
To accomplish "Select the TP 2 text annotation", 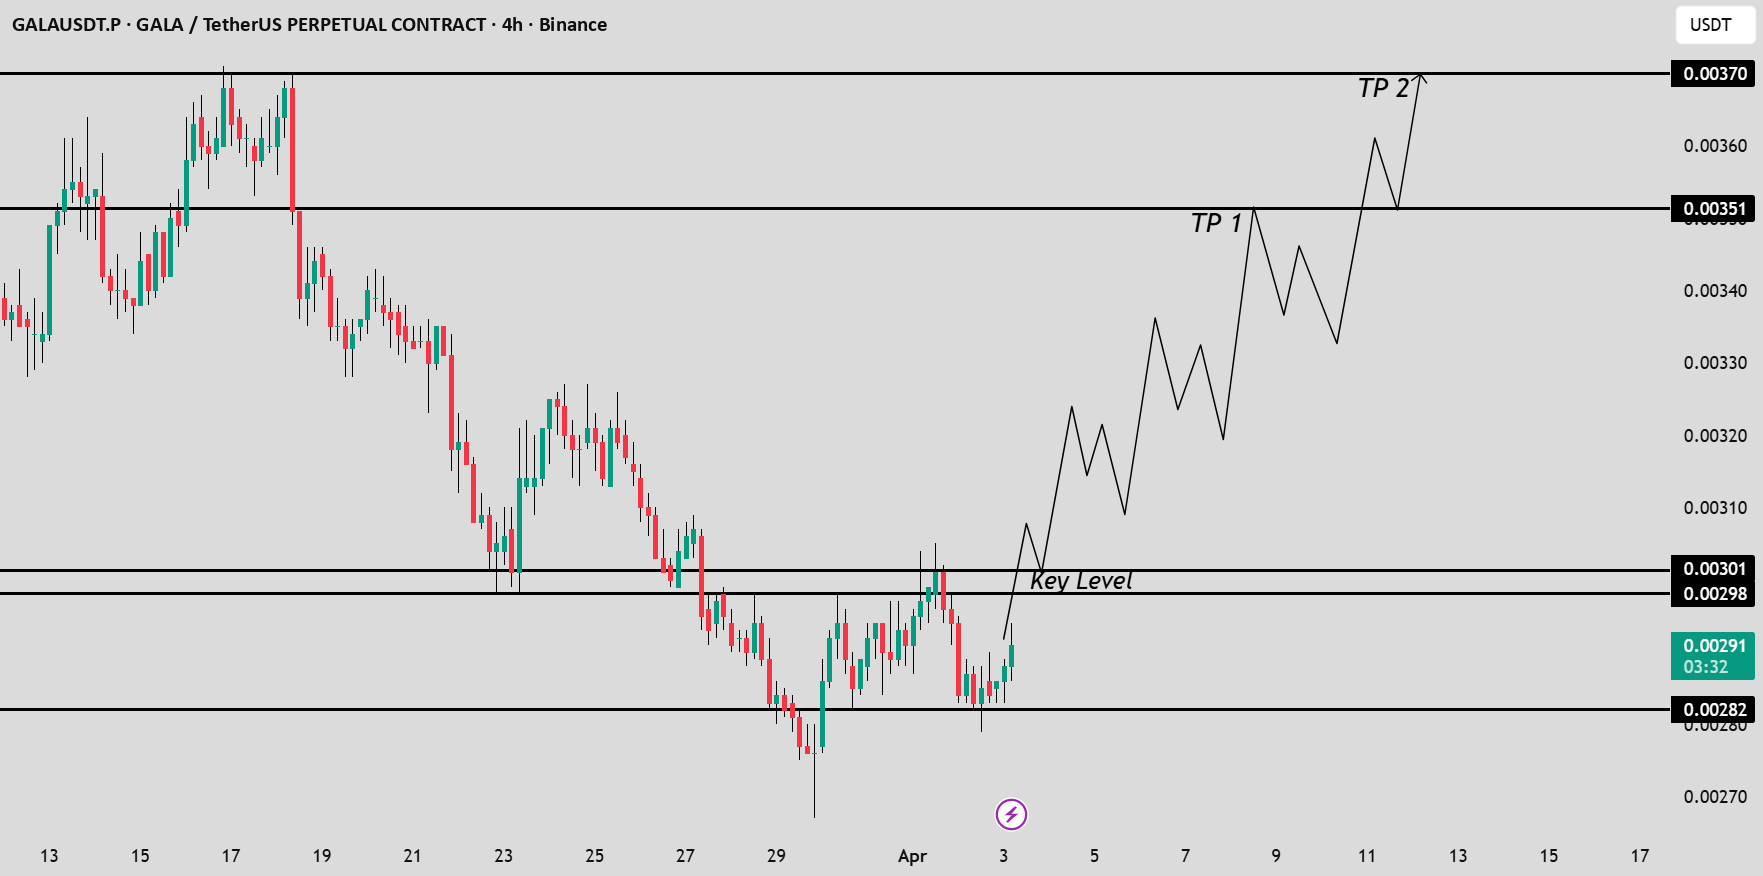I will click(x=1383, y=88).
